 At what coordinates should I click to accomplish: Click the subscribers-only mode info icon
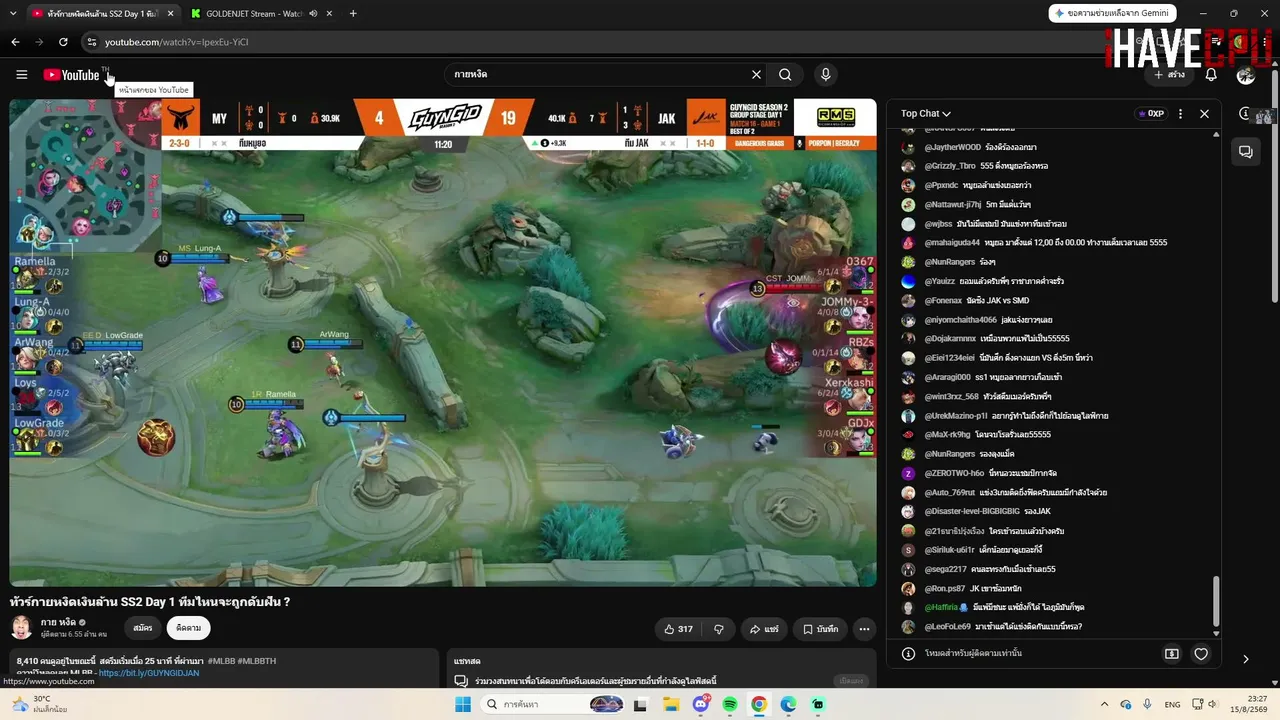pyautogui.click(x=908, y=654)
